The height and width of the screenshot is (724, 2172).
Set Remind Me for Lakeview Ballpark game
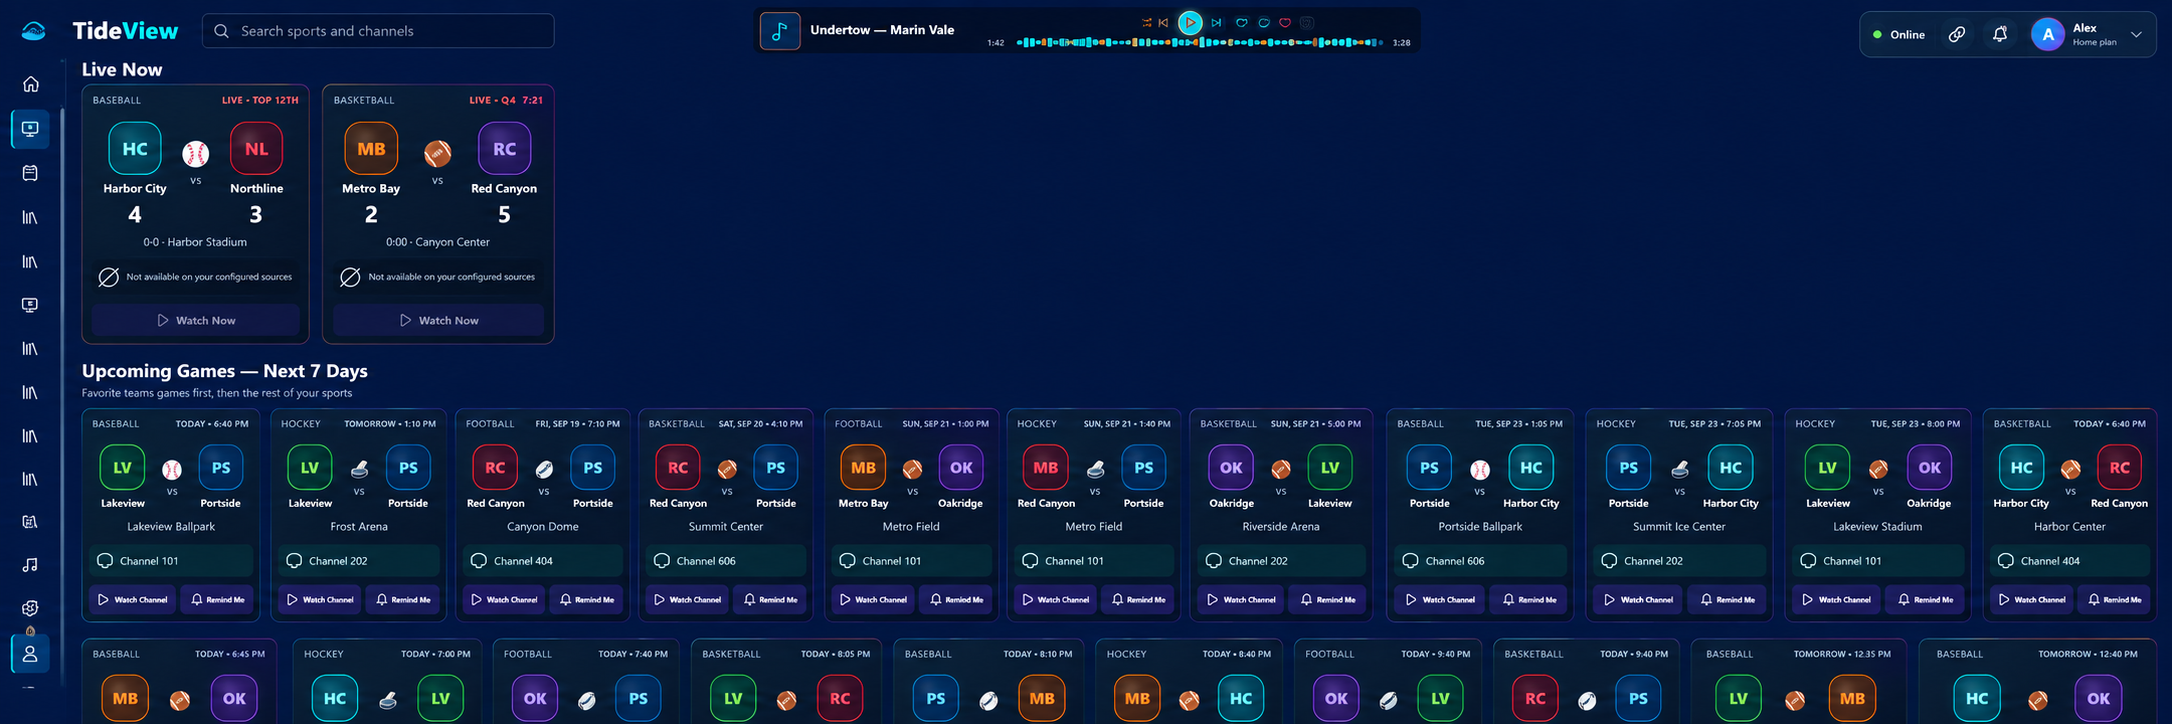click(217, 600)
